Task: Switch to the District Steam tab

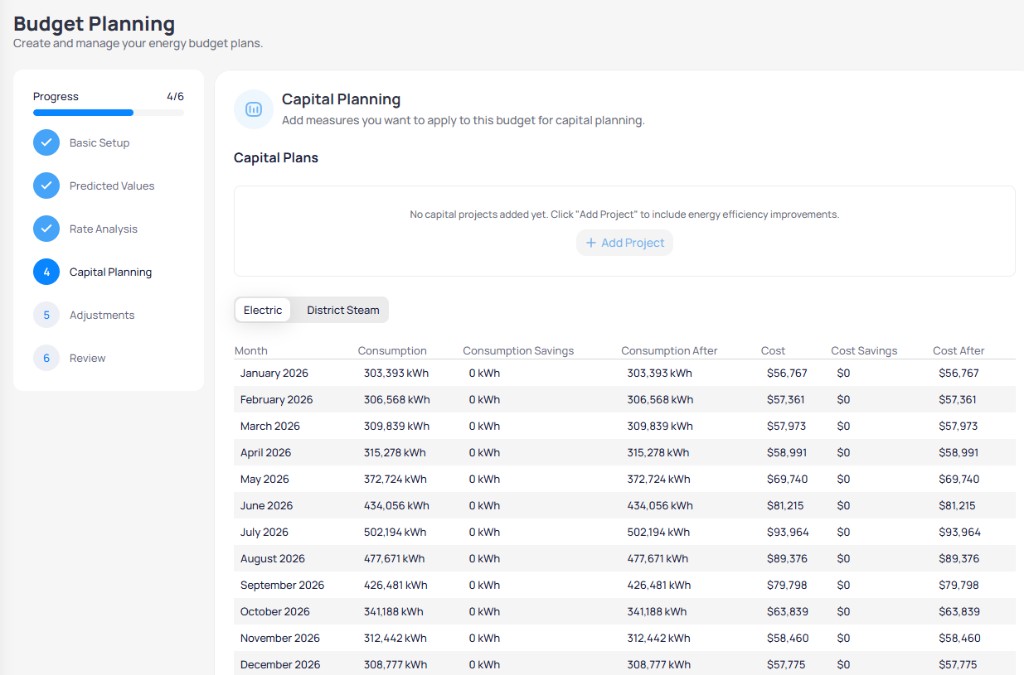Action: 343,310
